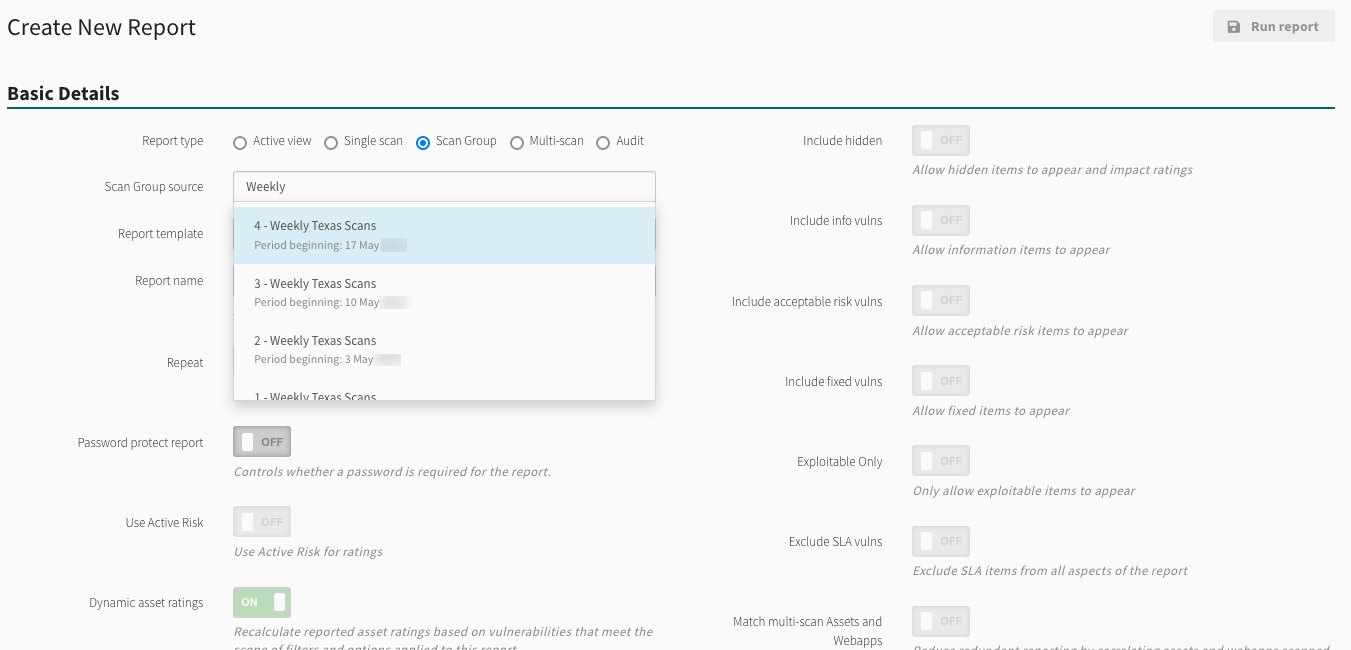The height and width of the screenshot is (650, 1351).
Task: Pick 3 - Weekly Texas Scans option
Action: pos(444,292)
